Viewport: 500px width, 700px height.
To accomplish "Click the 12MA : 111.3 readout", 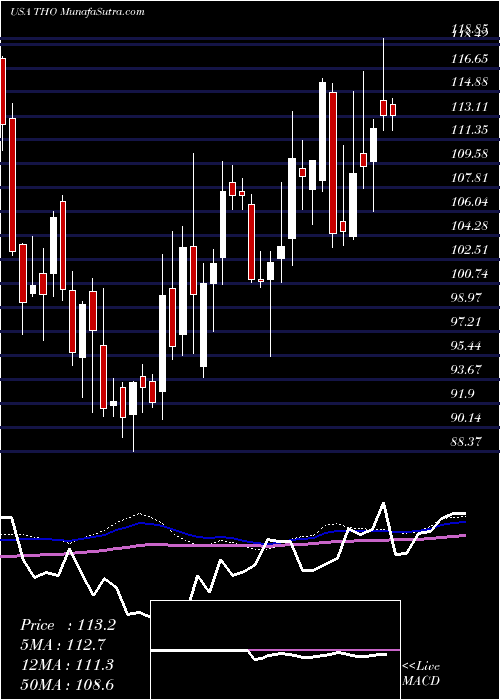I will tap(67, 665).
